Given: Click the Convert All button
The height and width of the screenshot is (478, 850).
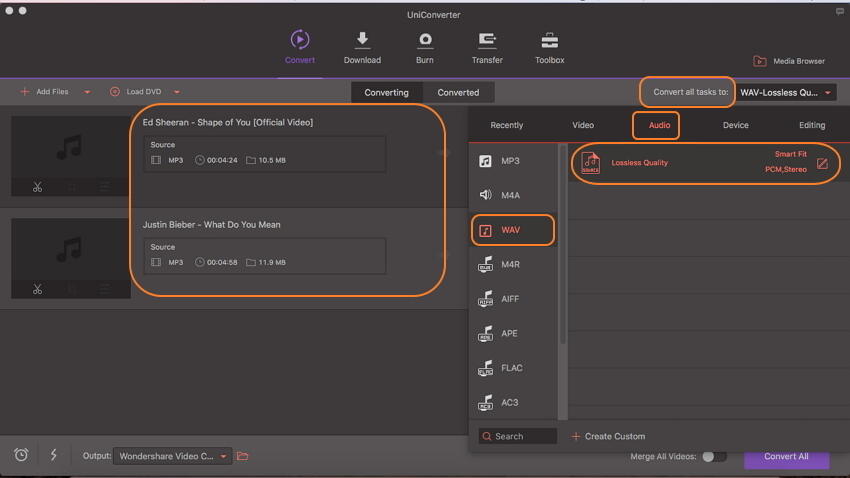Looking at the screenshot, I should 786,457.
